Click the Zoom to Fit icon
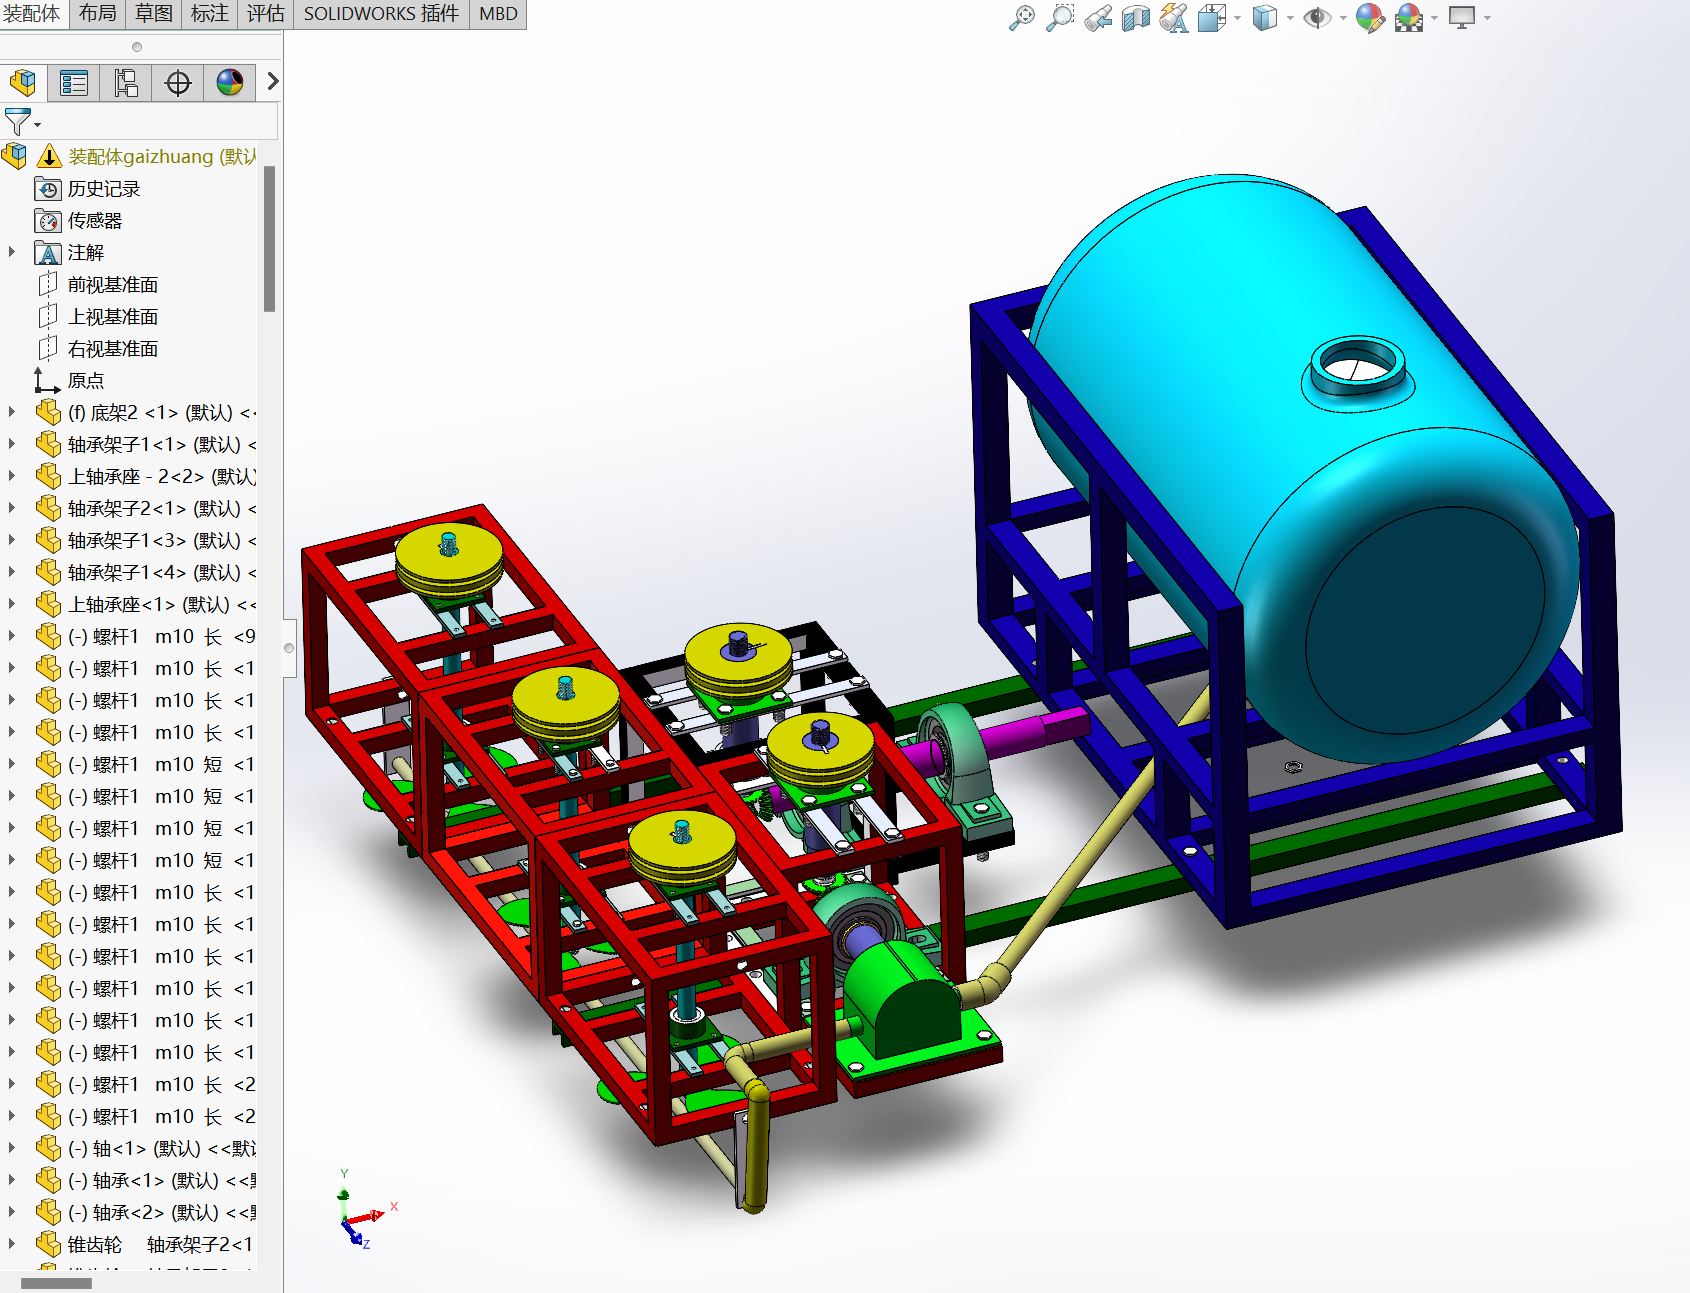This screenshot has width=1690, height=1293. 1021,18
